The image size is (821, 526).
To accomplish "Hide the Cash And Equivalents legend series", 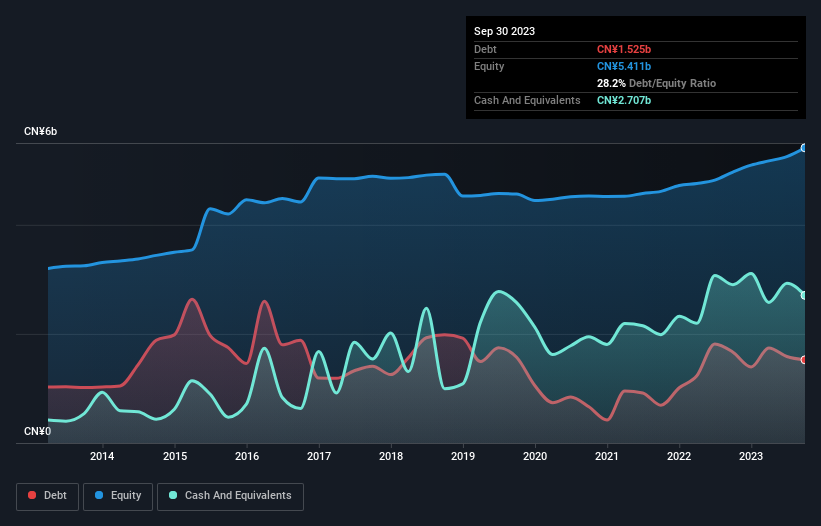I will 230,496.
